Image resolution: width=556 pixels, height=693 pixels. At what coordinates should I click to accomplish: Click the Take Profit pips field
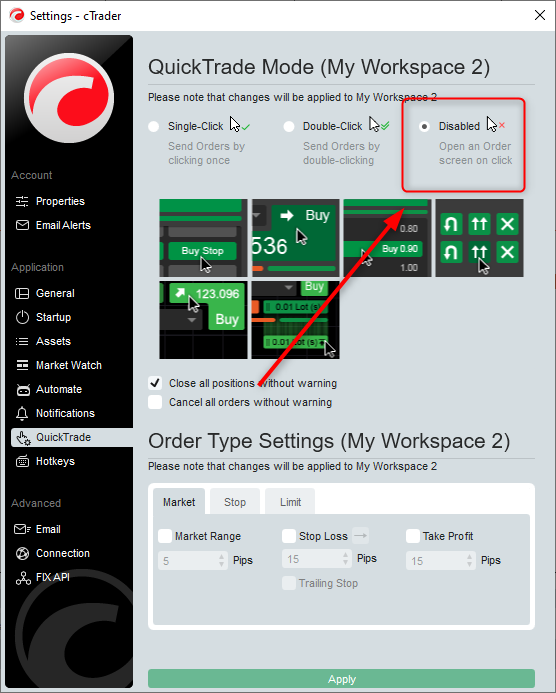[441, 560]
